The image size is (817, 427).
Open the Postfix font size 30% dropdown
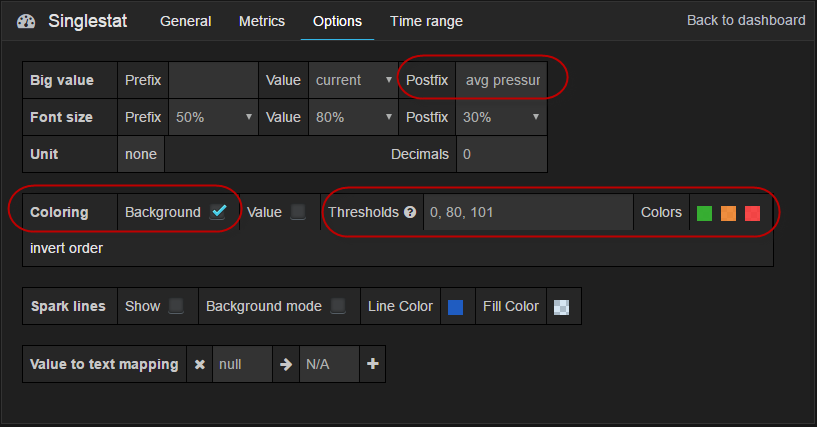(500, 117)
